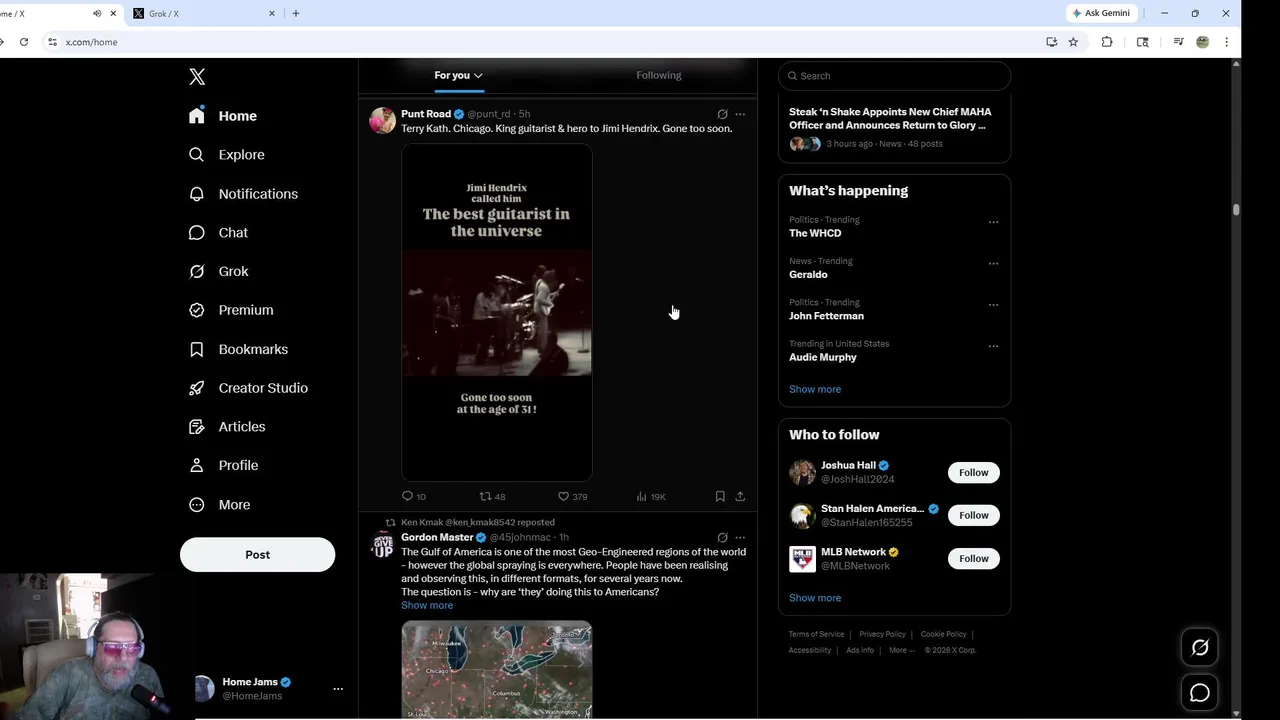
Task: Switch to the Grok / X browser tab
Action: pos(206,14)
